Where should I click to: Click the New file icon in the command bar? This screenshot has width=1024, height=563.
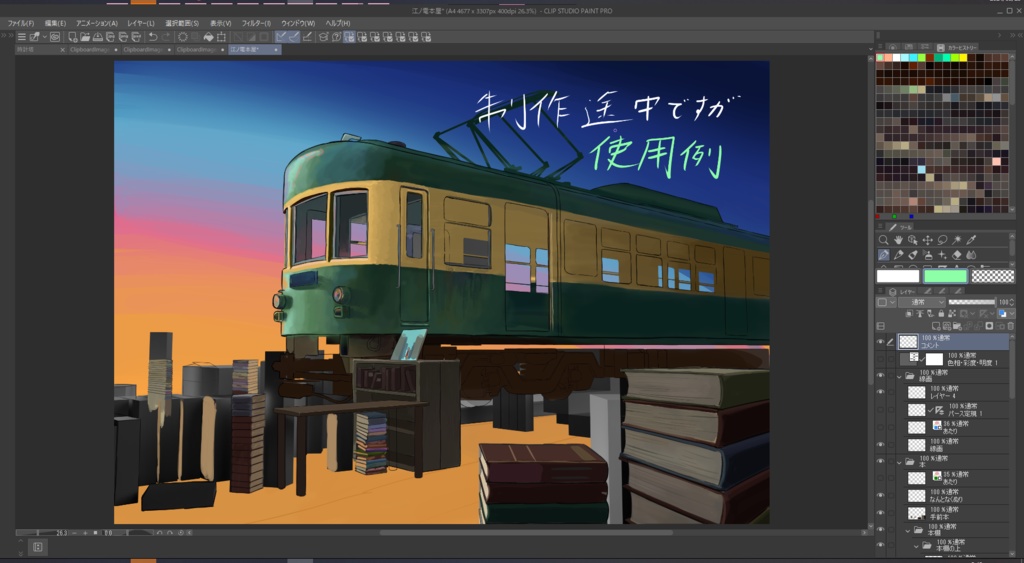[72, 37]
